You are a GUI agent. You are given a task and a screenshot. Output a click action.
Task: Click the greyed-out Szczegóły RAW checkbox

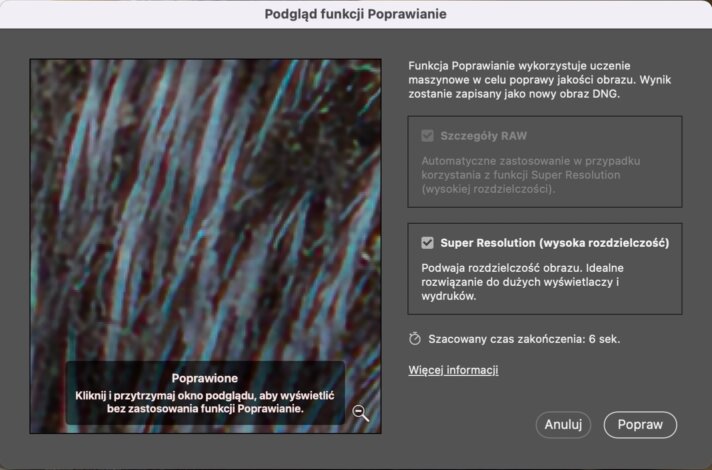pyautogui.click(x=428, y=136)
